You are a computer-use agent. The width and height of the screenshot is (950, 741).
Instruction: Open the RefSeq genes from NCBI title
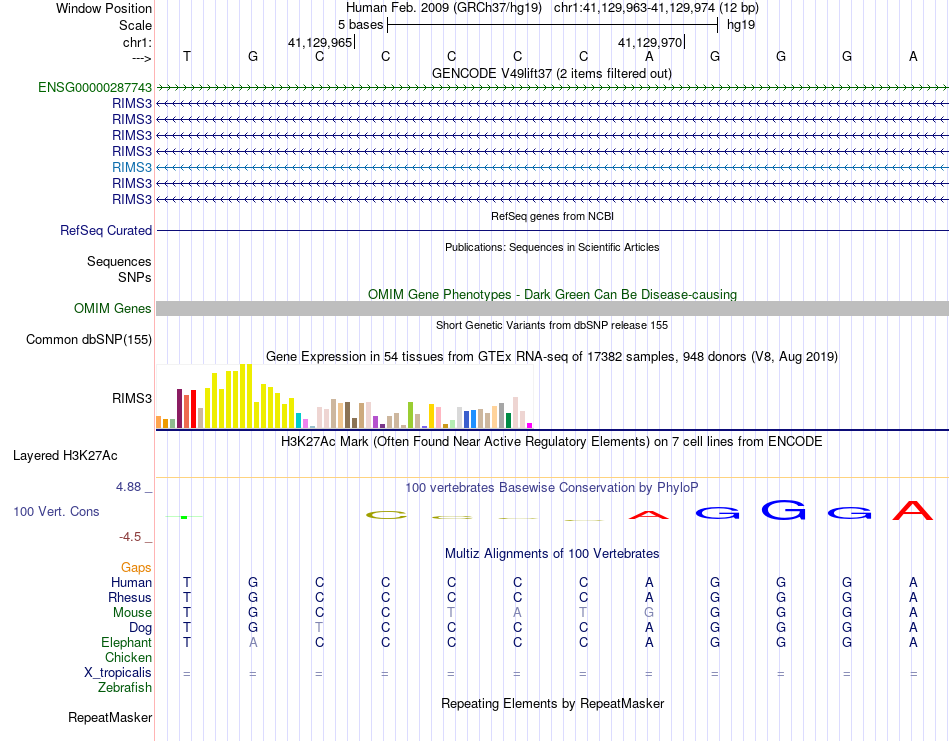[552, 216]
